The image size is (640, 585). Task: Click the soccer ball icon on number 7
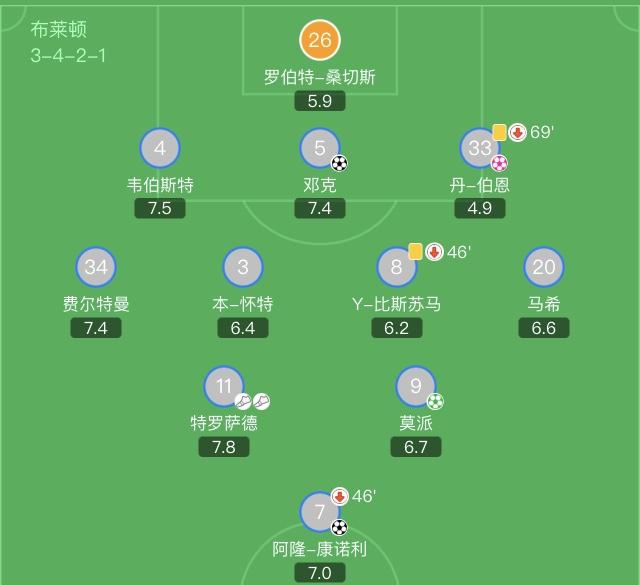click(x=339, y=526)
